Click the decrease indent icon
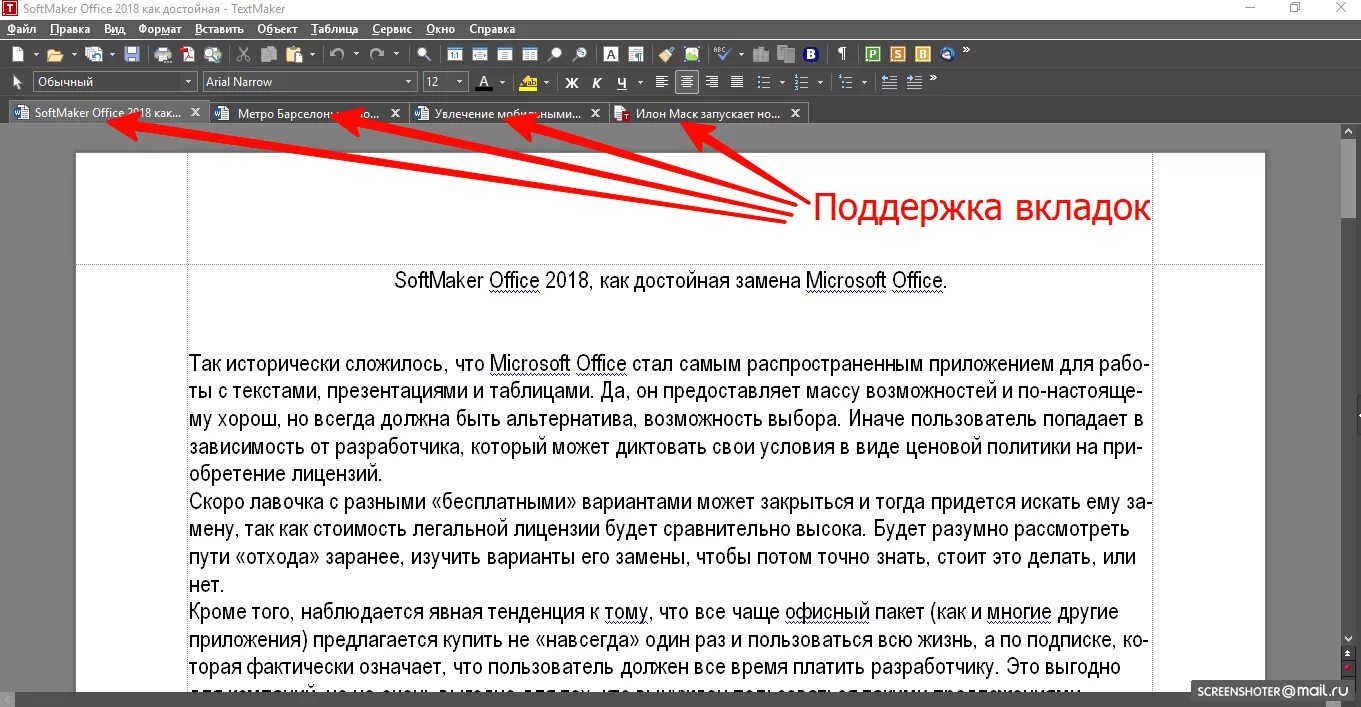 click(889, 82)
